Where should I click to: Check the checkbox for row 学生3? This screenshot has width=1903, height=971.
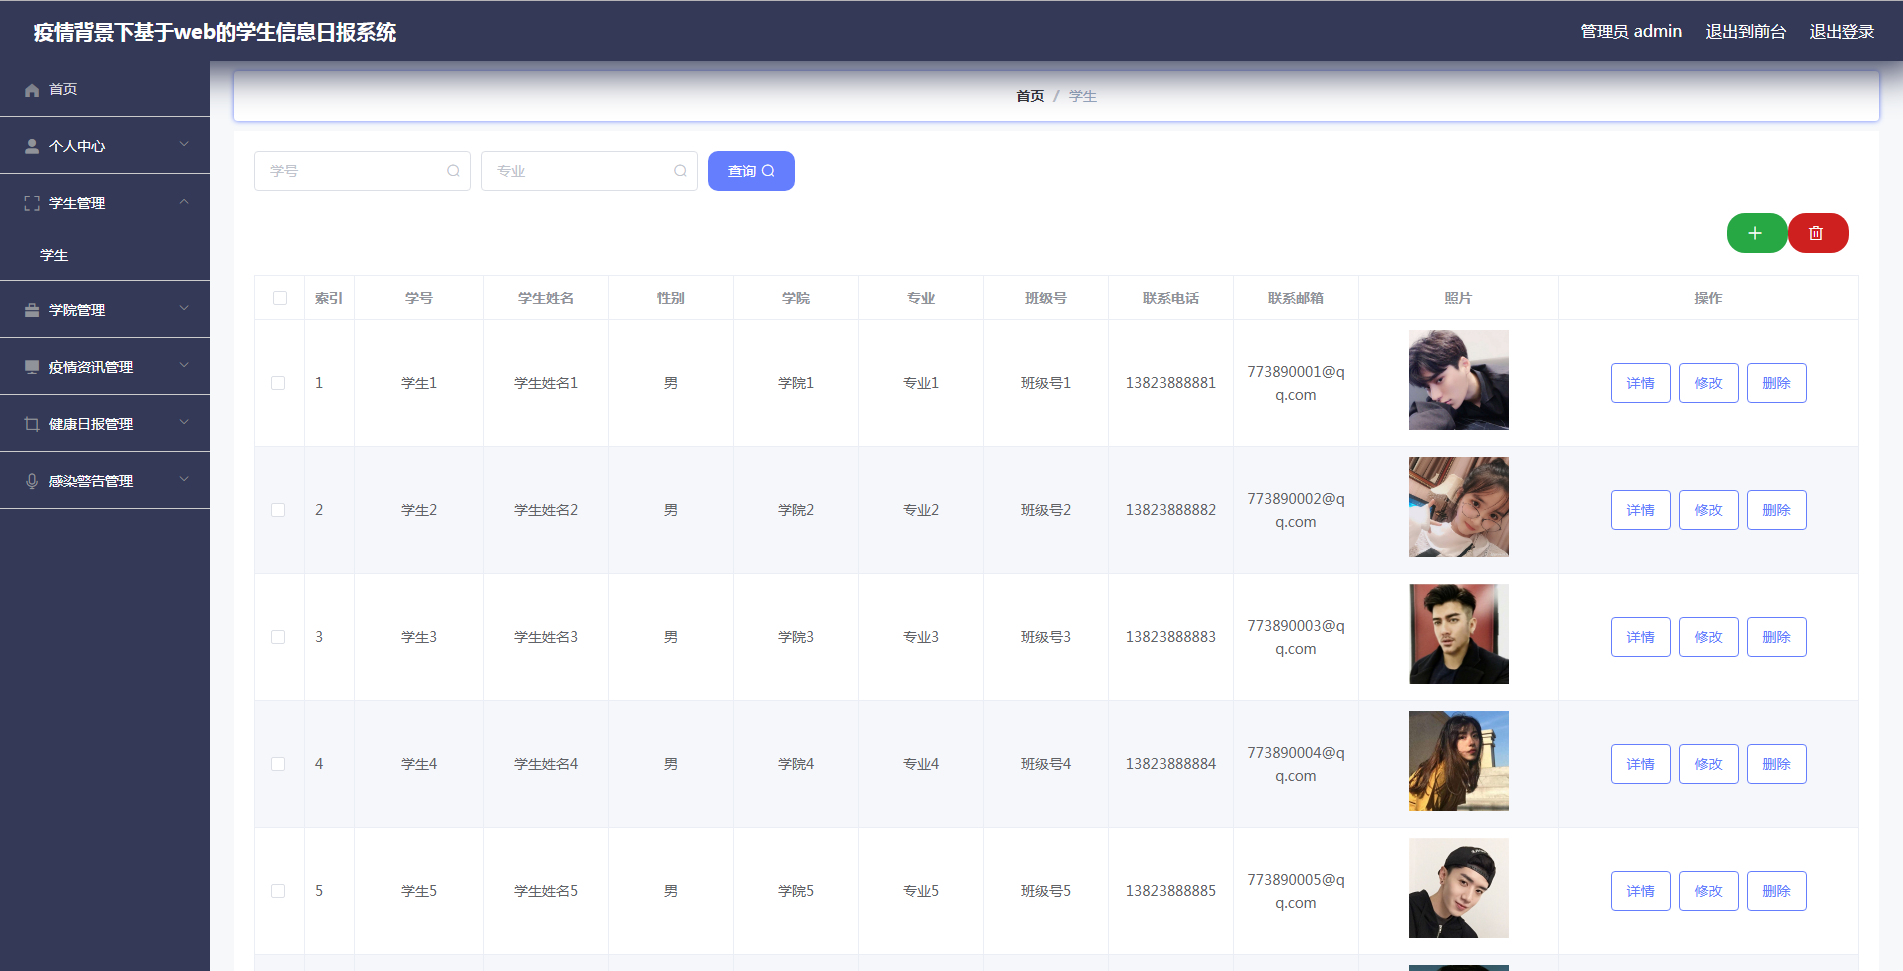(278, 637)
